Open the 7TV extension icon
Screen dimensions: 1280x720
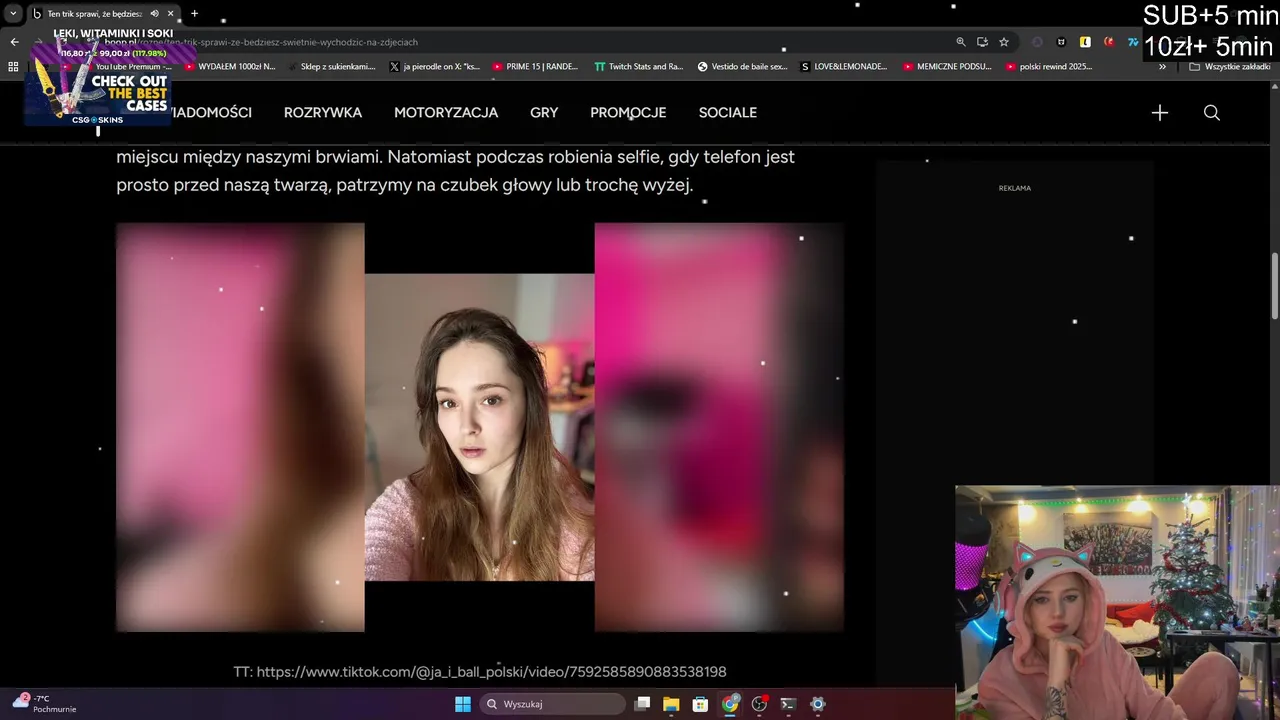[x=1132, y=42]
